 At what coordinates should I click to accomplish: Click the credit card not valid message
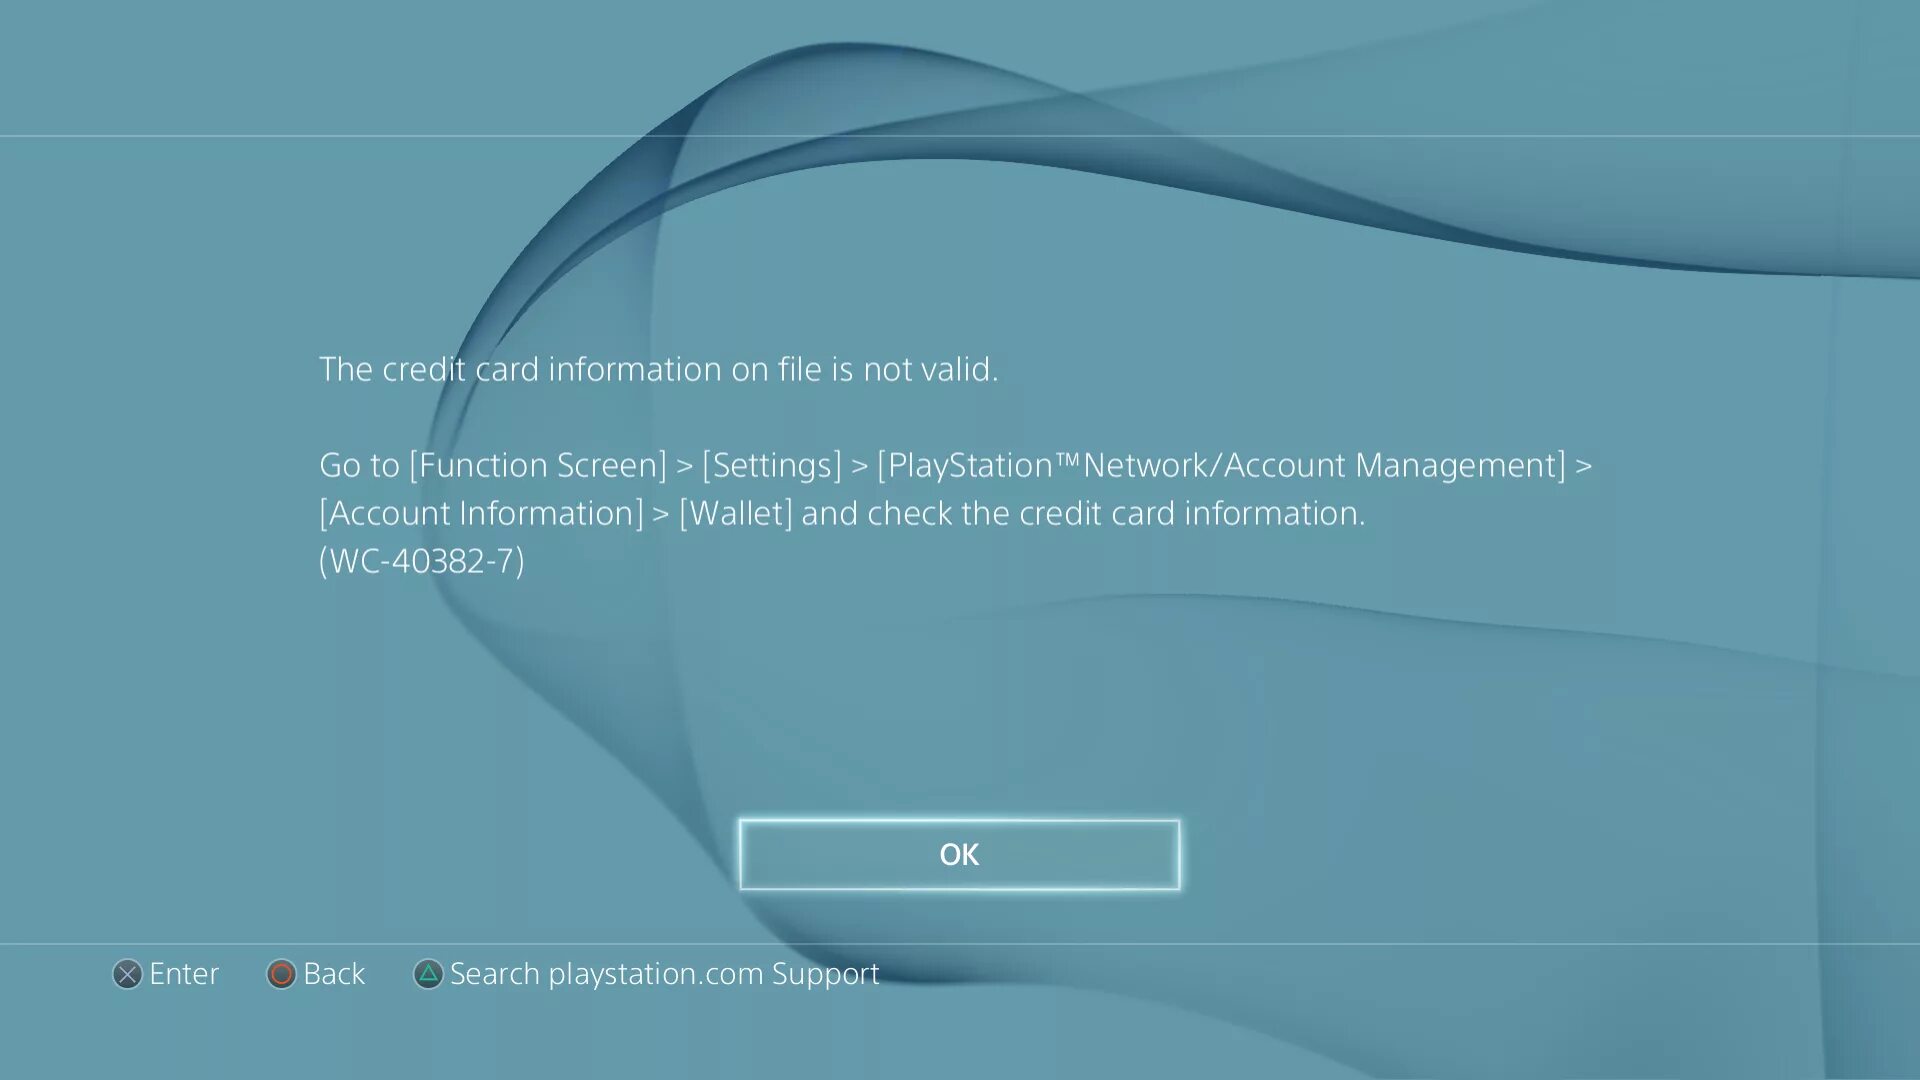(x=658, y=370)
